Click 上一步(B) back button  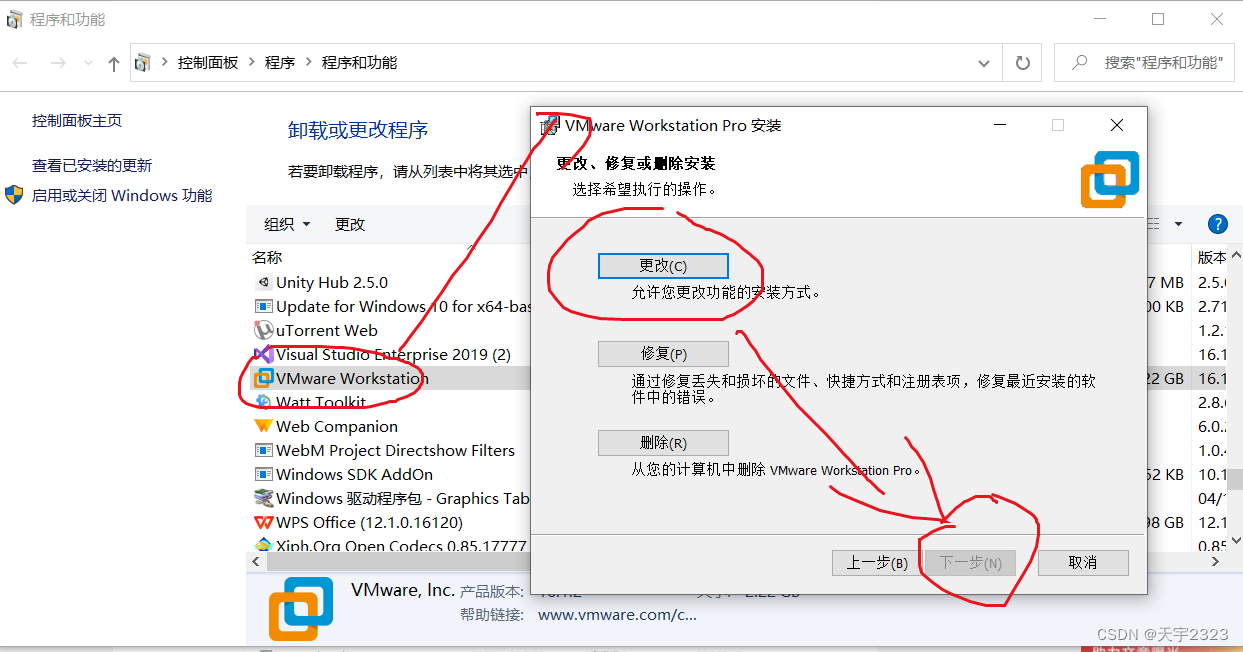(x=877, y=563)
